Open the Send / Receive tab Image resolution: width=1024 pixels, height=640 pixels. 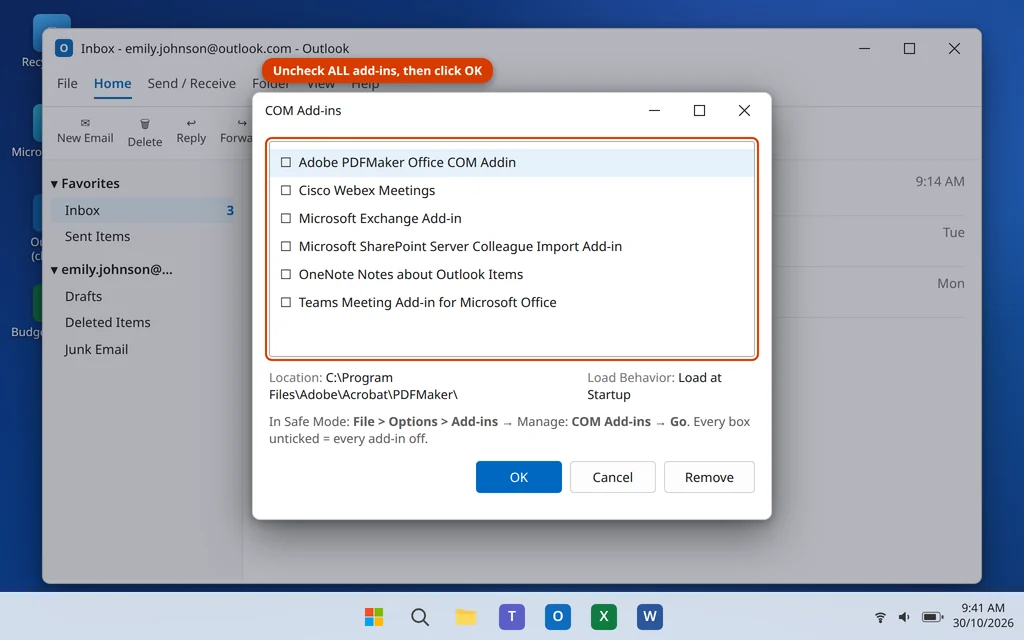coord(191,84)
